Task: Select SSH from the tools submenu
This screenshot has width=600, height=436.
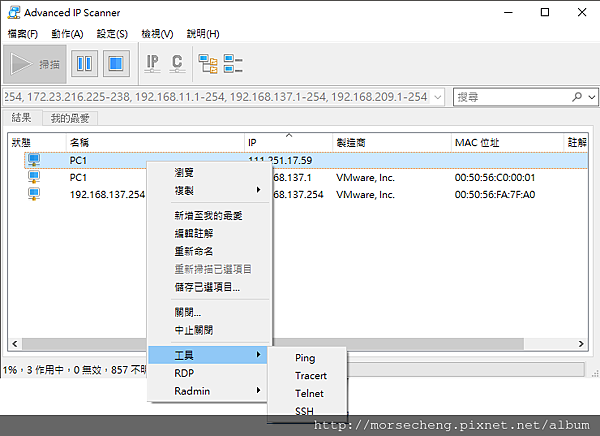Action: (x=307, y=411)
